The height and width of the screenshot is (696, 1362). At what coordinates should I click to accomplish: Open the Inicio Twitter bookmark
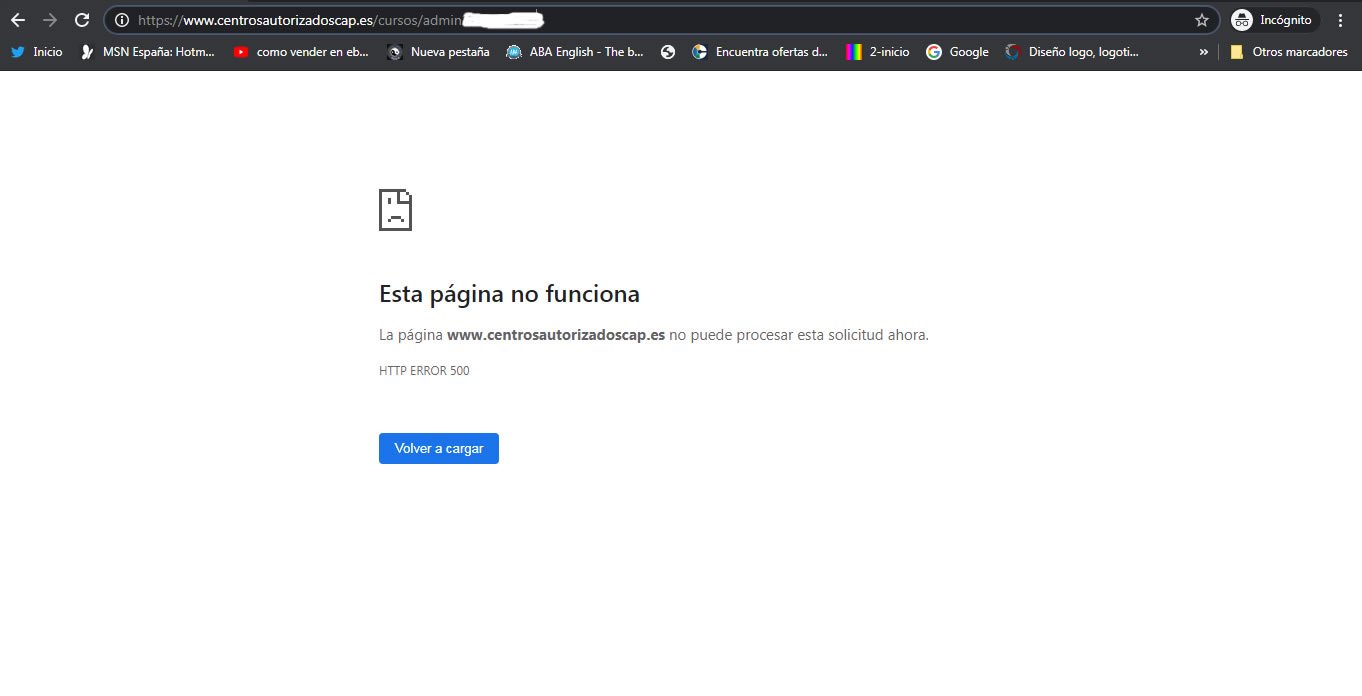(x=36, y=52)
